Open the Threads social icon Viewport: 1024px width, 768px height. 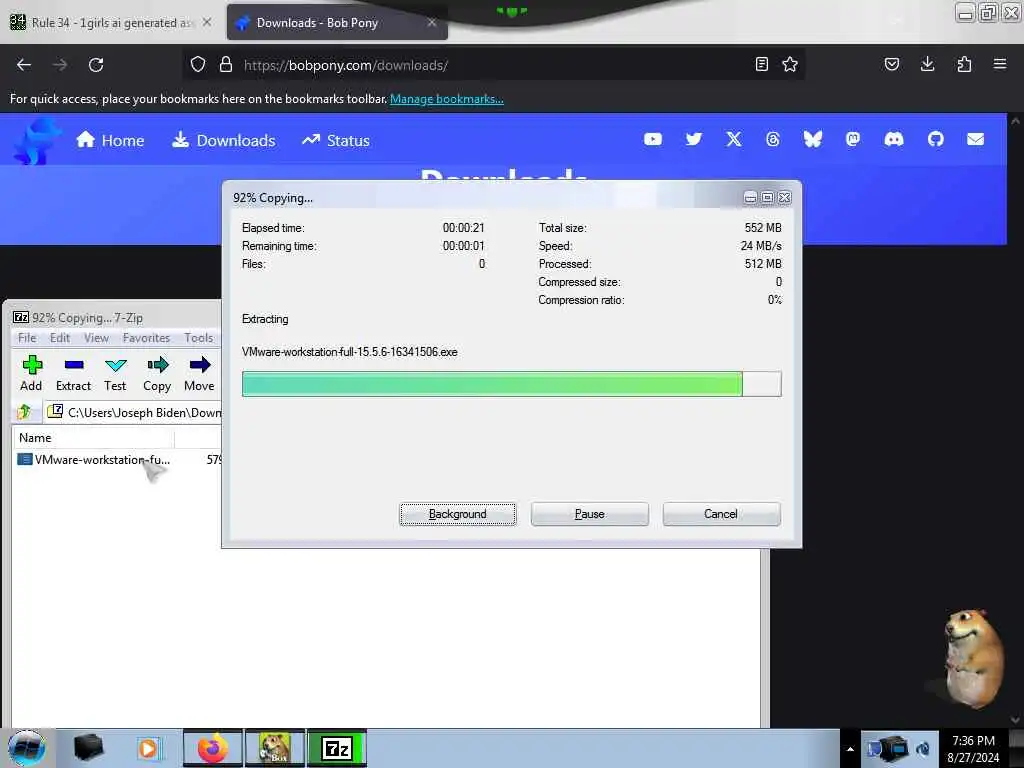point(773,139)
